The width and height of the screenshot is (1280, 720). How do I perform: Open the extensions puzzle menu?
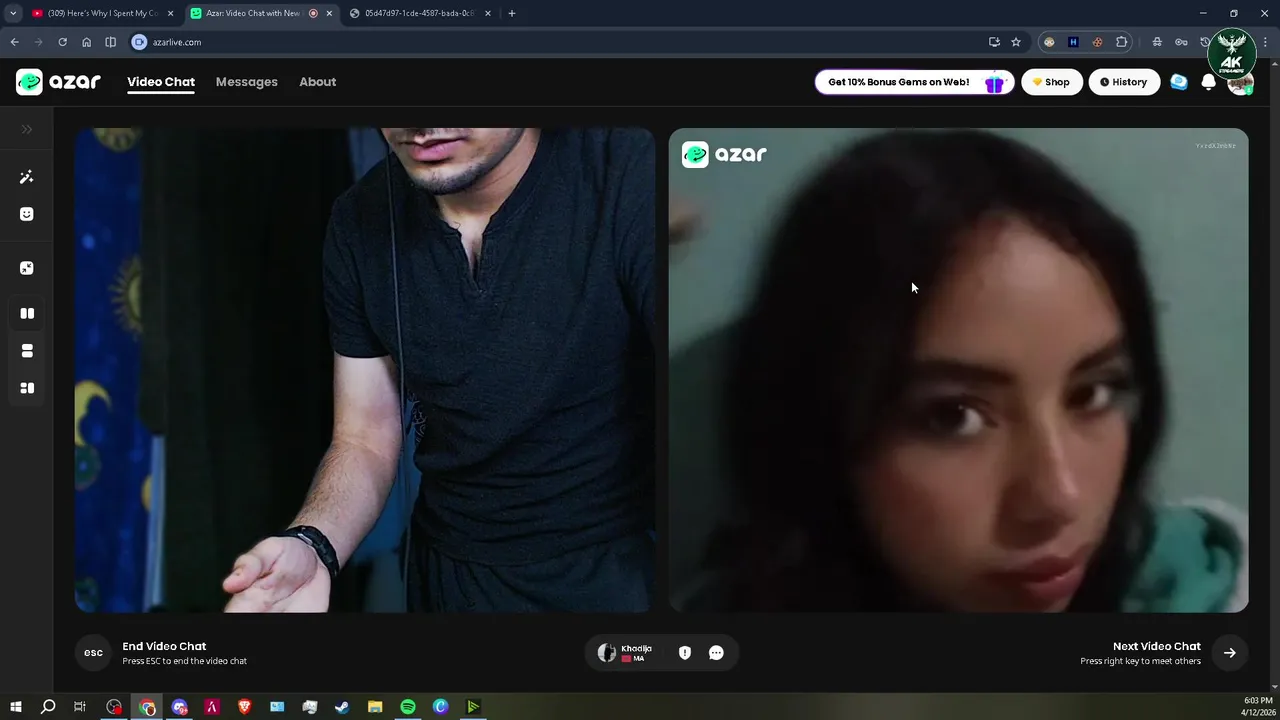(x=1121, y=42)
